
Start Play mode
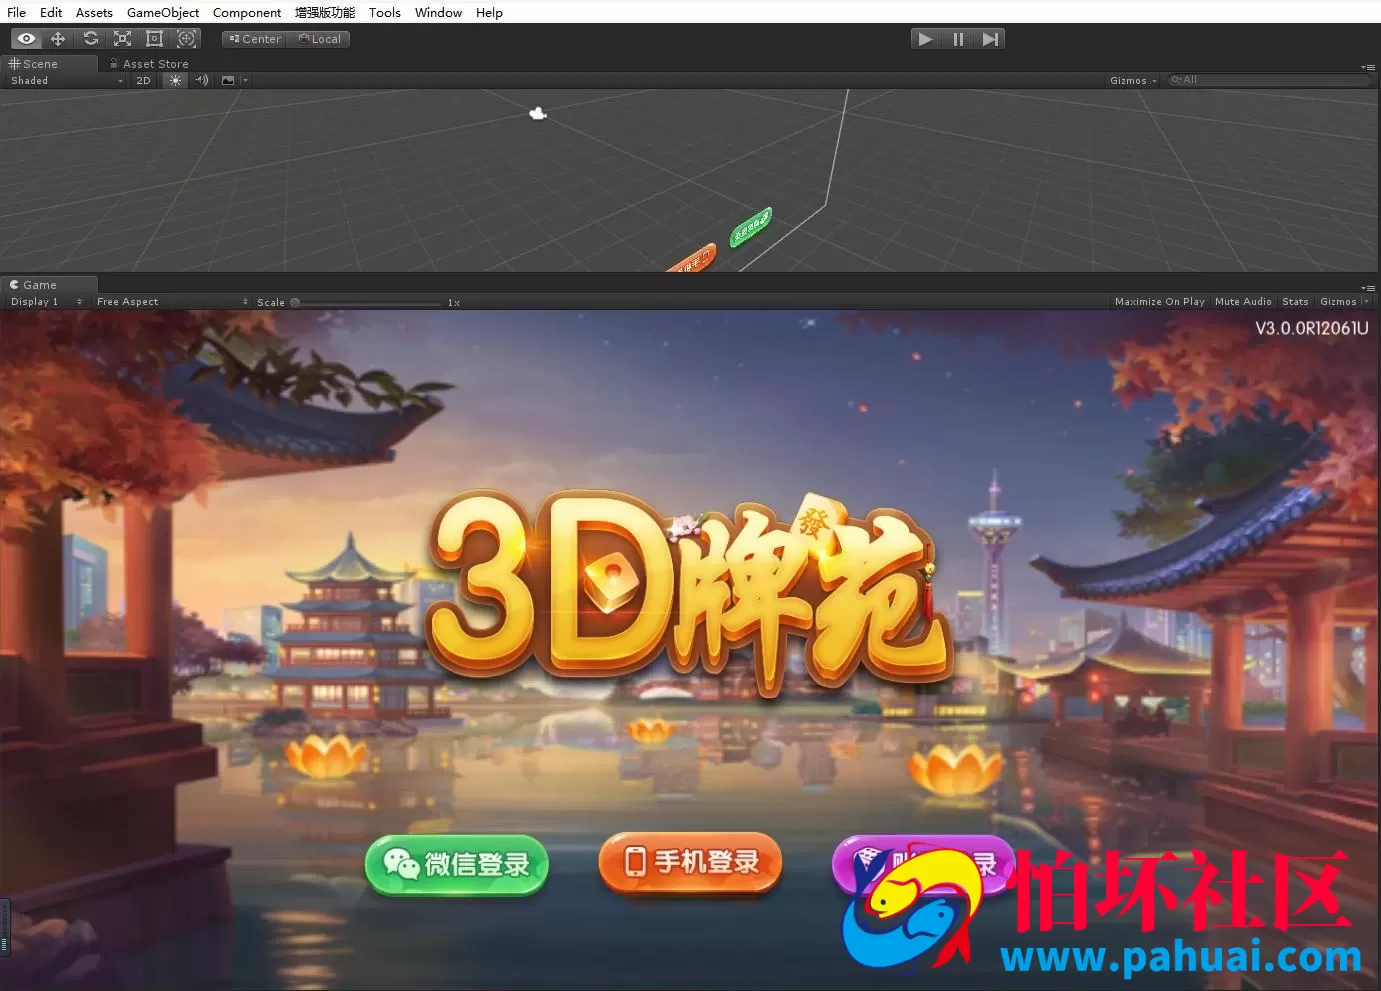tap(926, 39)
